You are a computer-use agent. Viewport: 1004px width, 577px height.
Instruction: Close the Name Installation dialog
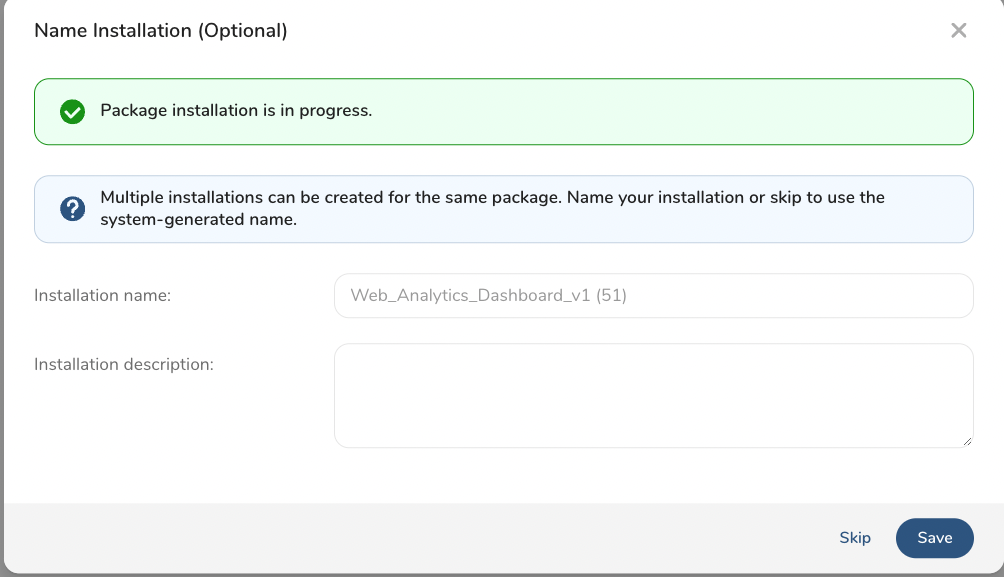958,31
